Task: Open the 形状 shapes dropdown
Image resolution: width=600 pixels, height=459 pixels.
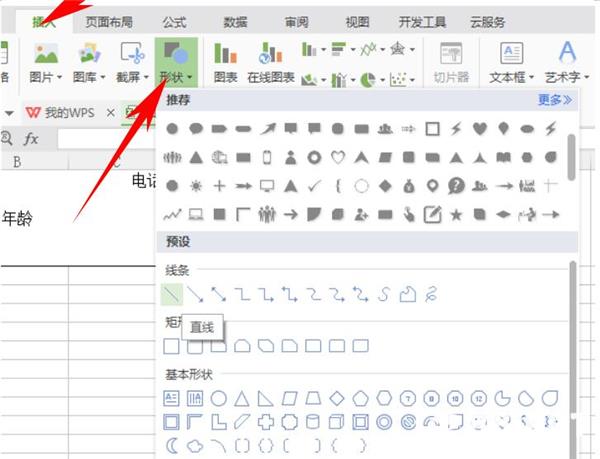Action: 176,62
